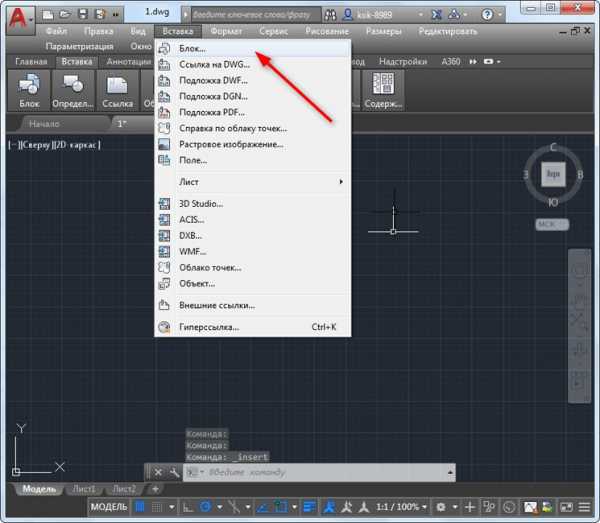This screenshot has height=523, width=600.
Task: Toggle snap mode in status bar
Action: [157, 507]
